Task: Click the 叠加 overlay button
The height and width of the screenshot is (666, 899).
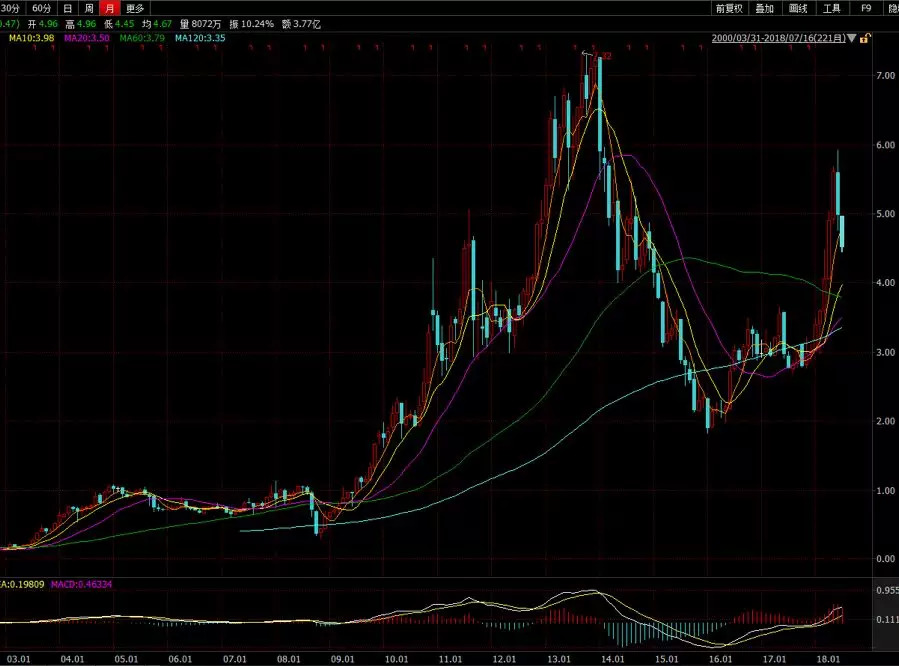Action: (764, 8)
